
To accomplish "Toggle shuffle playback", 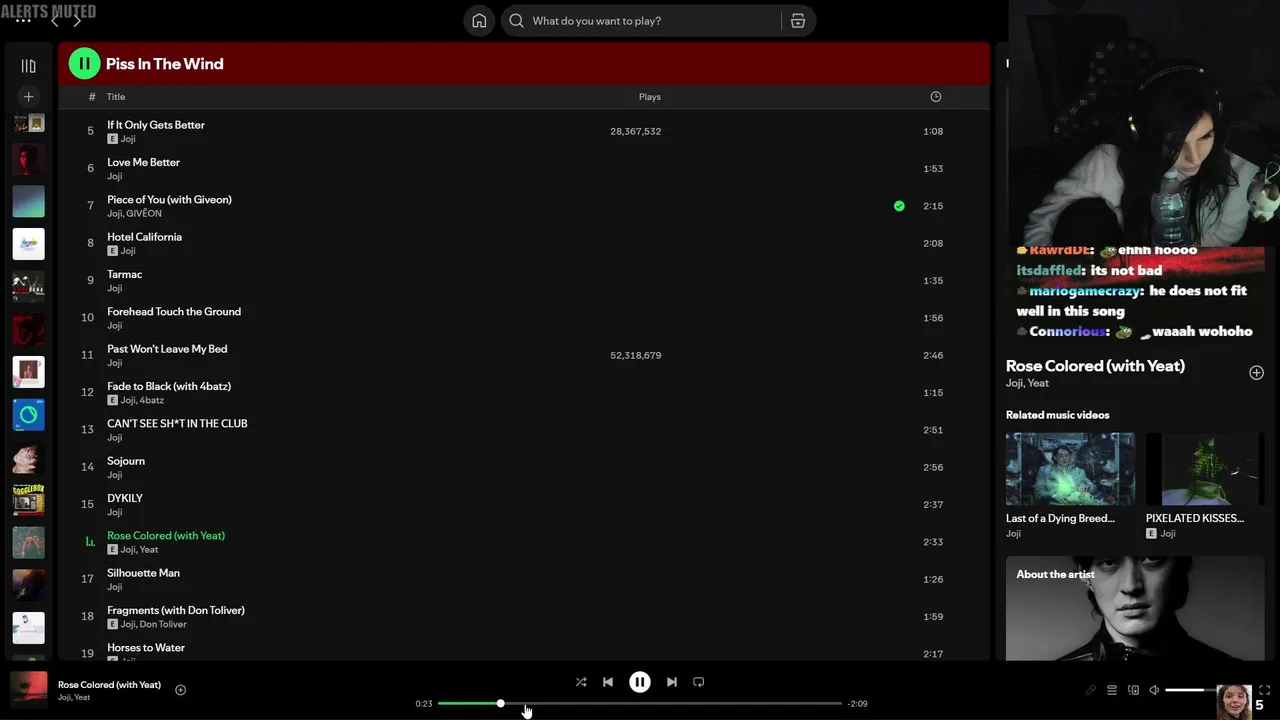I will 581,682.
